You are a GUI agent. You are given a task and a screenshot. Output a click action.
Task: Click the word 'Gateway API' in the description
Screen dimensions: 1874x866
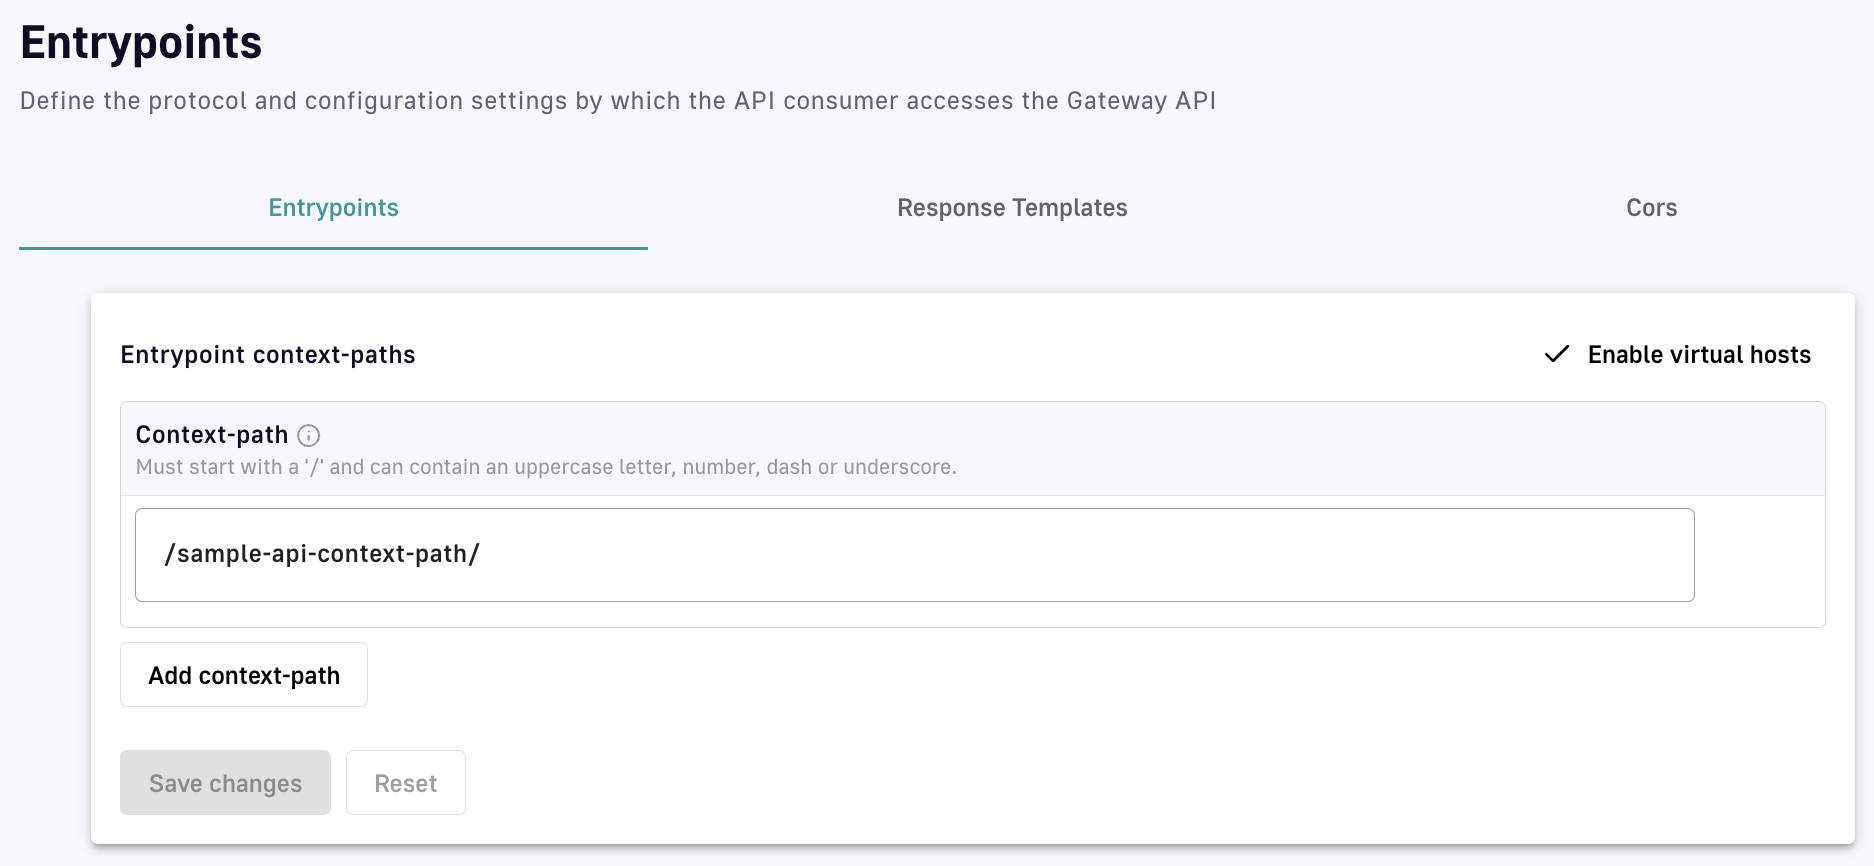1141,101
